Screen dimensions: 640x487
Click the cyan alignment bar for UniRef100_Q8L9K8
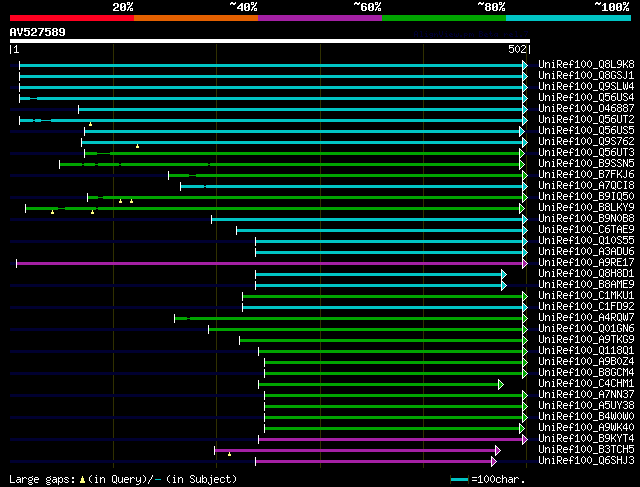pyautogui.click(x=271, y=65)
